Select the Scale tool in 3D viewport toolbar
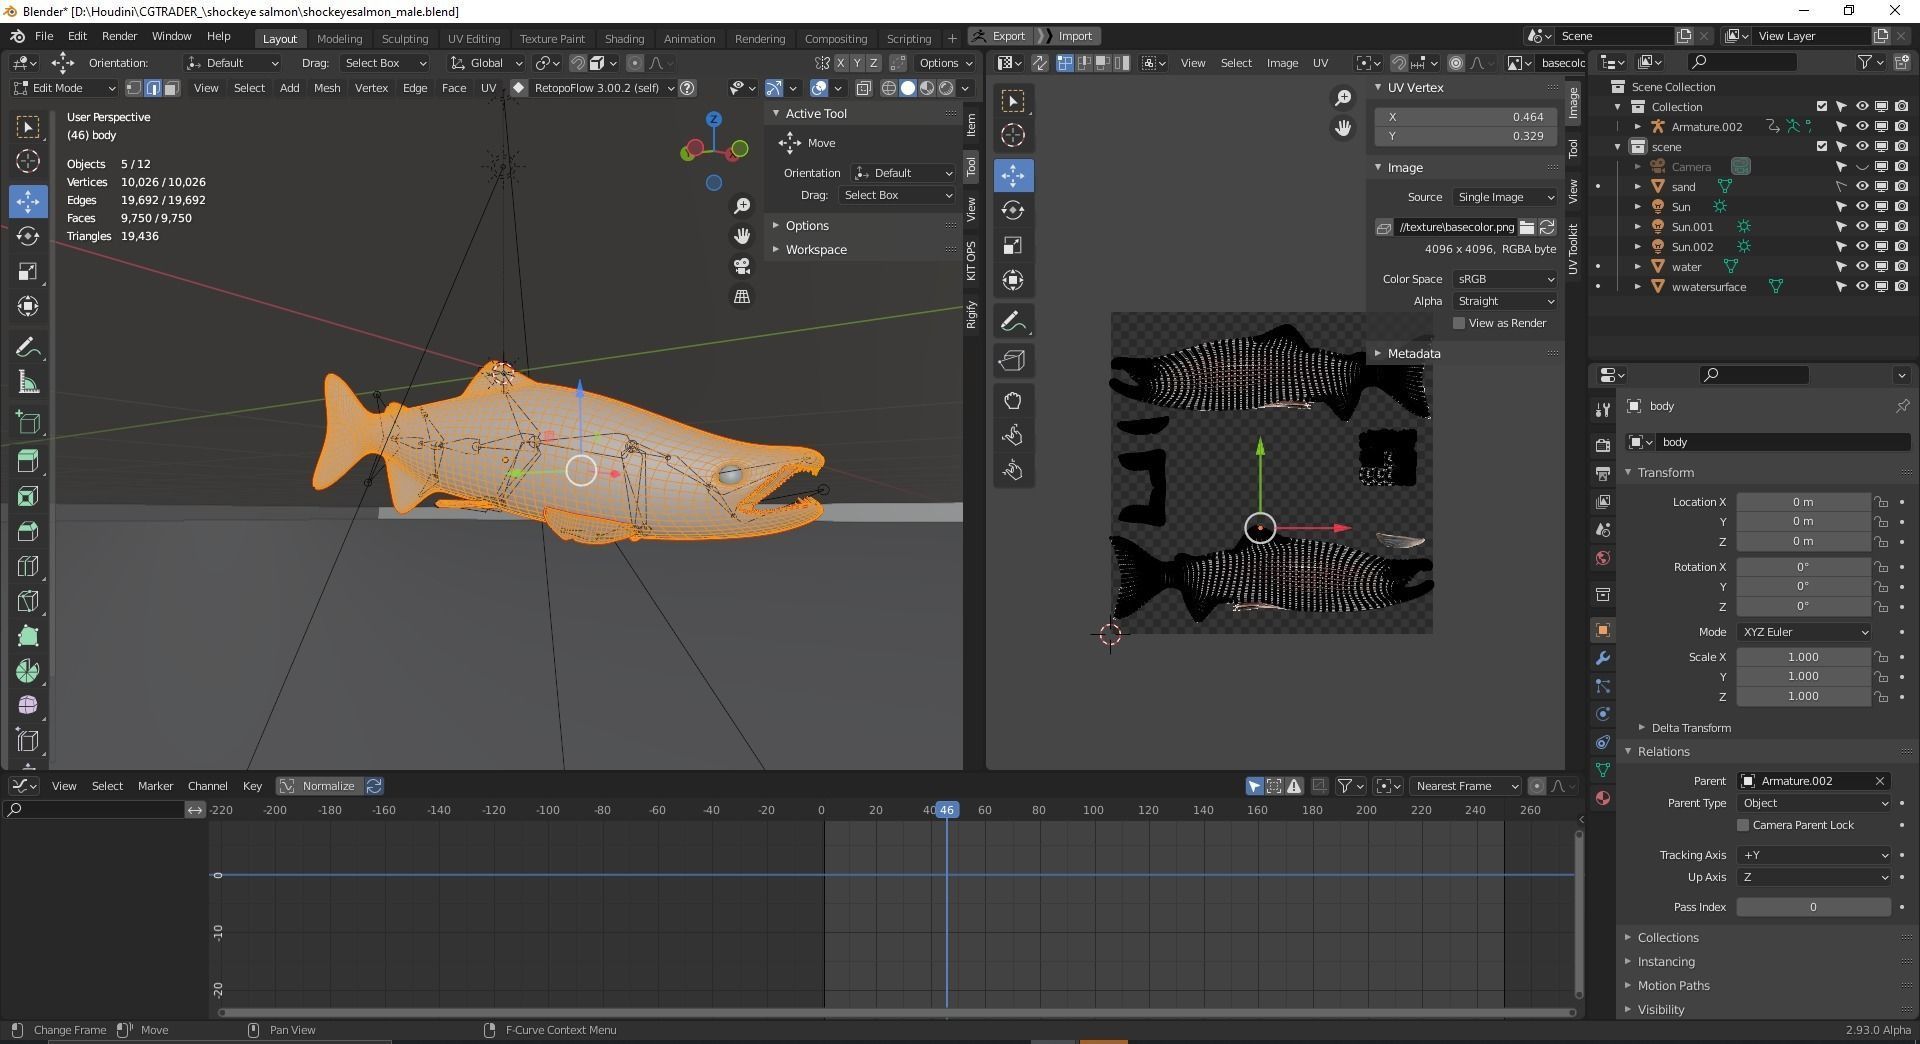Image resolution: width=1920 pixels, height=1044 pixels. [x=28, y=272]
